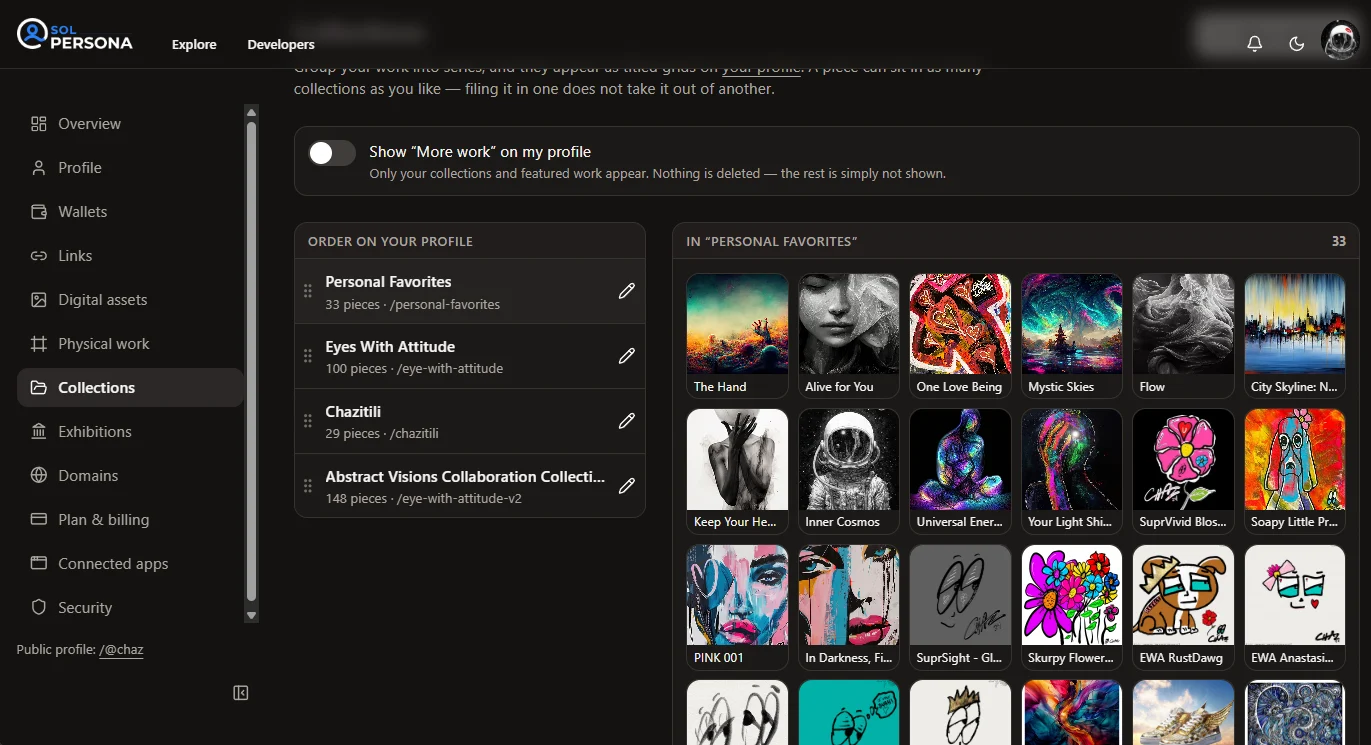Open Wallets page
Viewport: 1371px width, 745px height.
click(x=131, y=212)
